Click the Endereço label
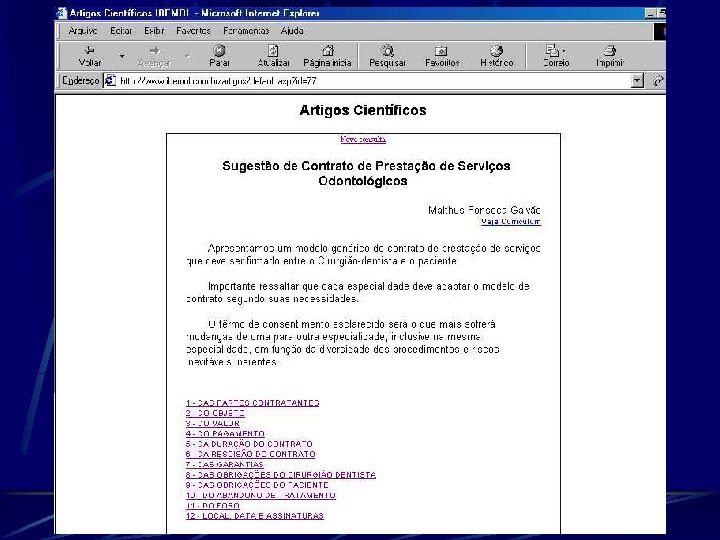720x540 pixels. point(80,81)
